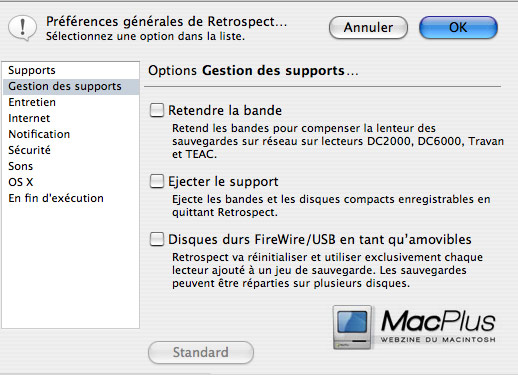Enable the Retendre la bande checkbox
Screen dimensions: 518x375
pos(157,110)
